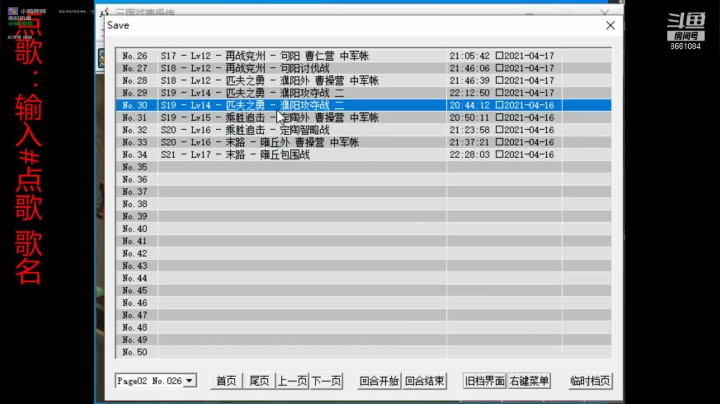This screenshot has height=404, width=720.
Task: Select save slot No. 32 定陶智略战
Action: [x=363, y=130]
